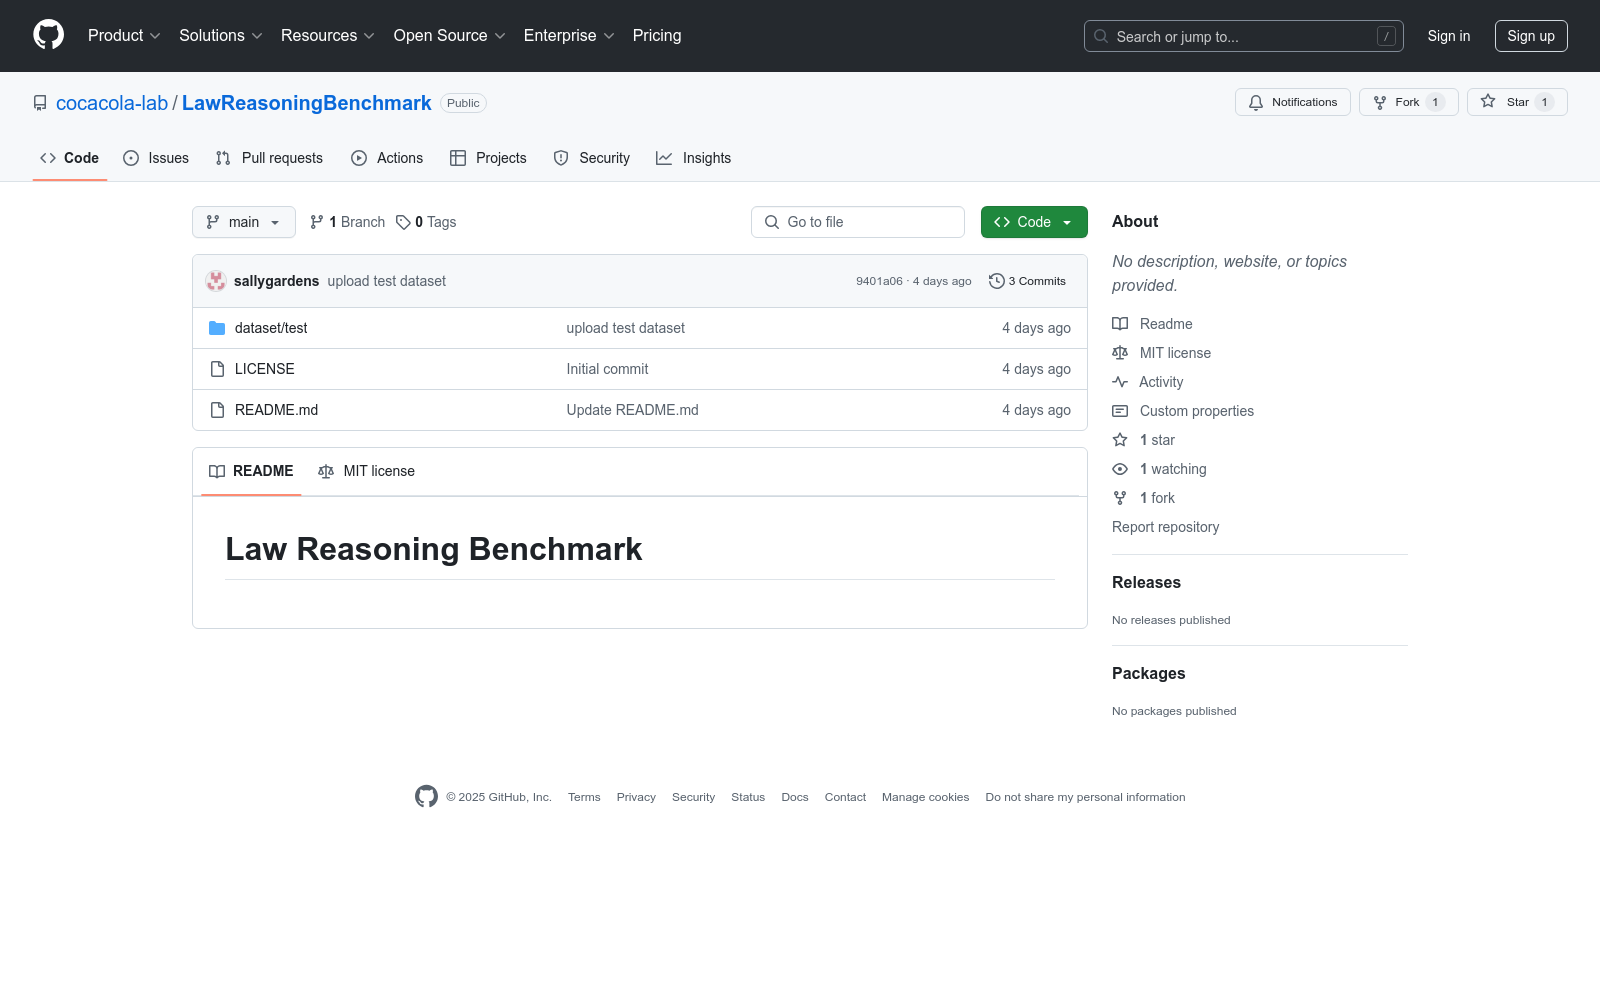Open the LICENSE file

(265, 369)
